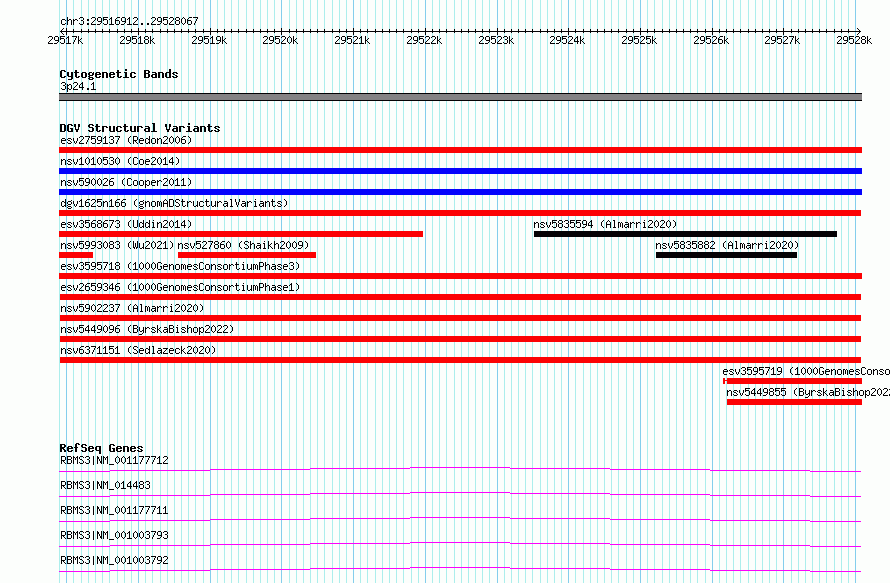
Task: Click the short red nsv5993083 bar
Action: click(76, 255)
